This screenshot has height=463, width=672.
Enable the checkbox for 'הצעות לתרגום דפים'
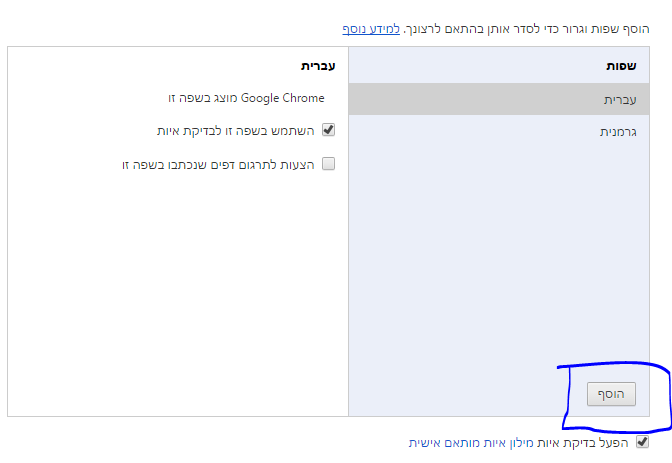click(328, 164)
